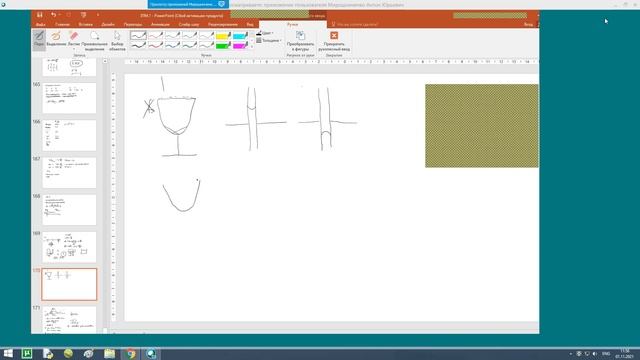This screenshot has width=640, height=360.
Task: Open the taskbar clock and date
Action: tap(625, 353)
